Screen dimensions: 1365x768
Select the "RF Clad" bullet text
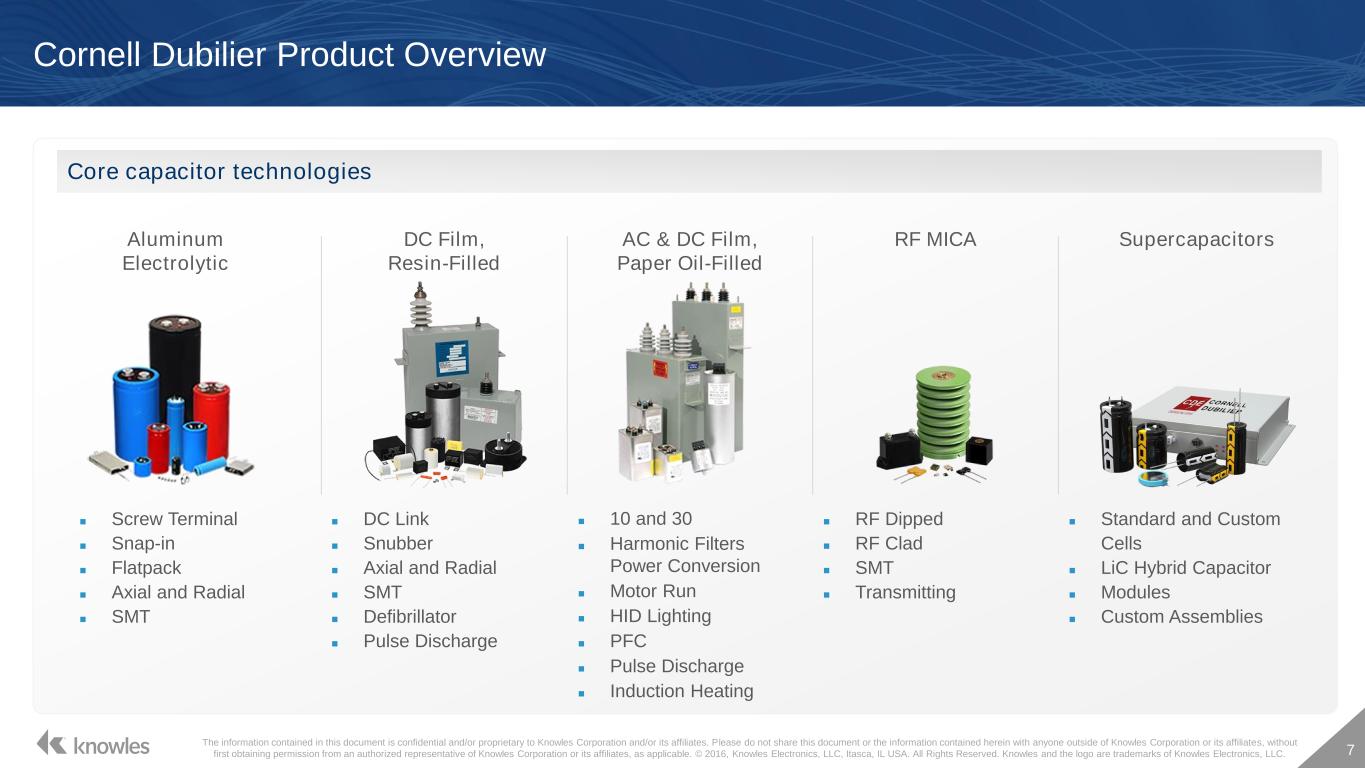click(889, 544)
